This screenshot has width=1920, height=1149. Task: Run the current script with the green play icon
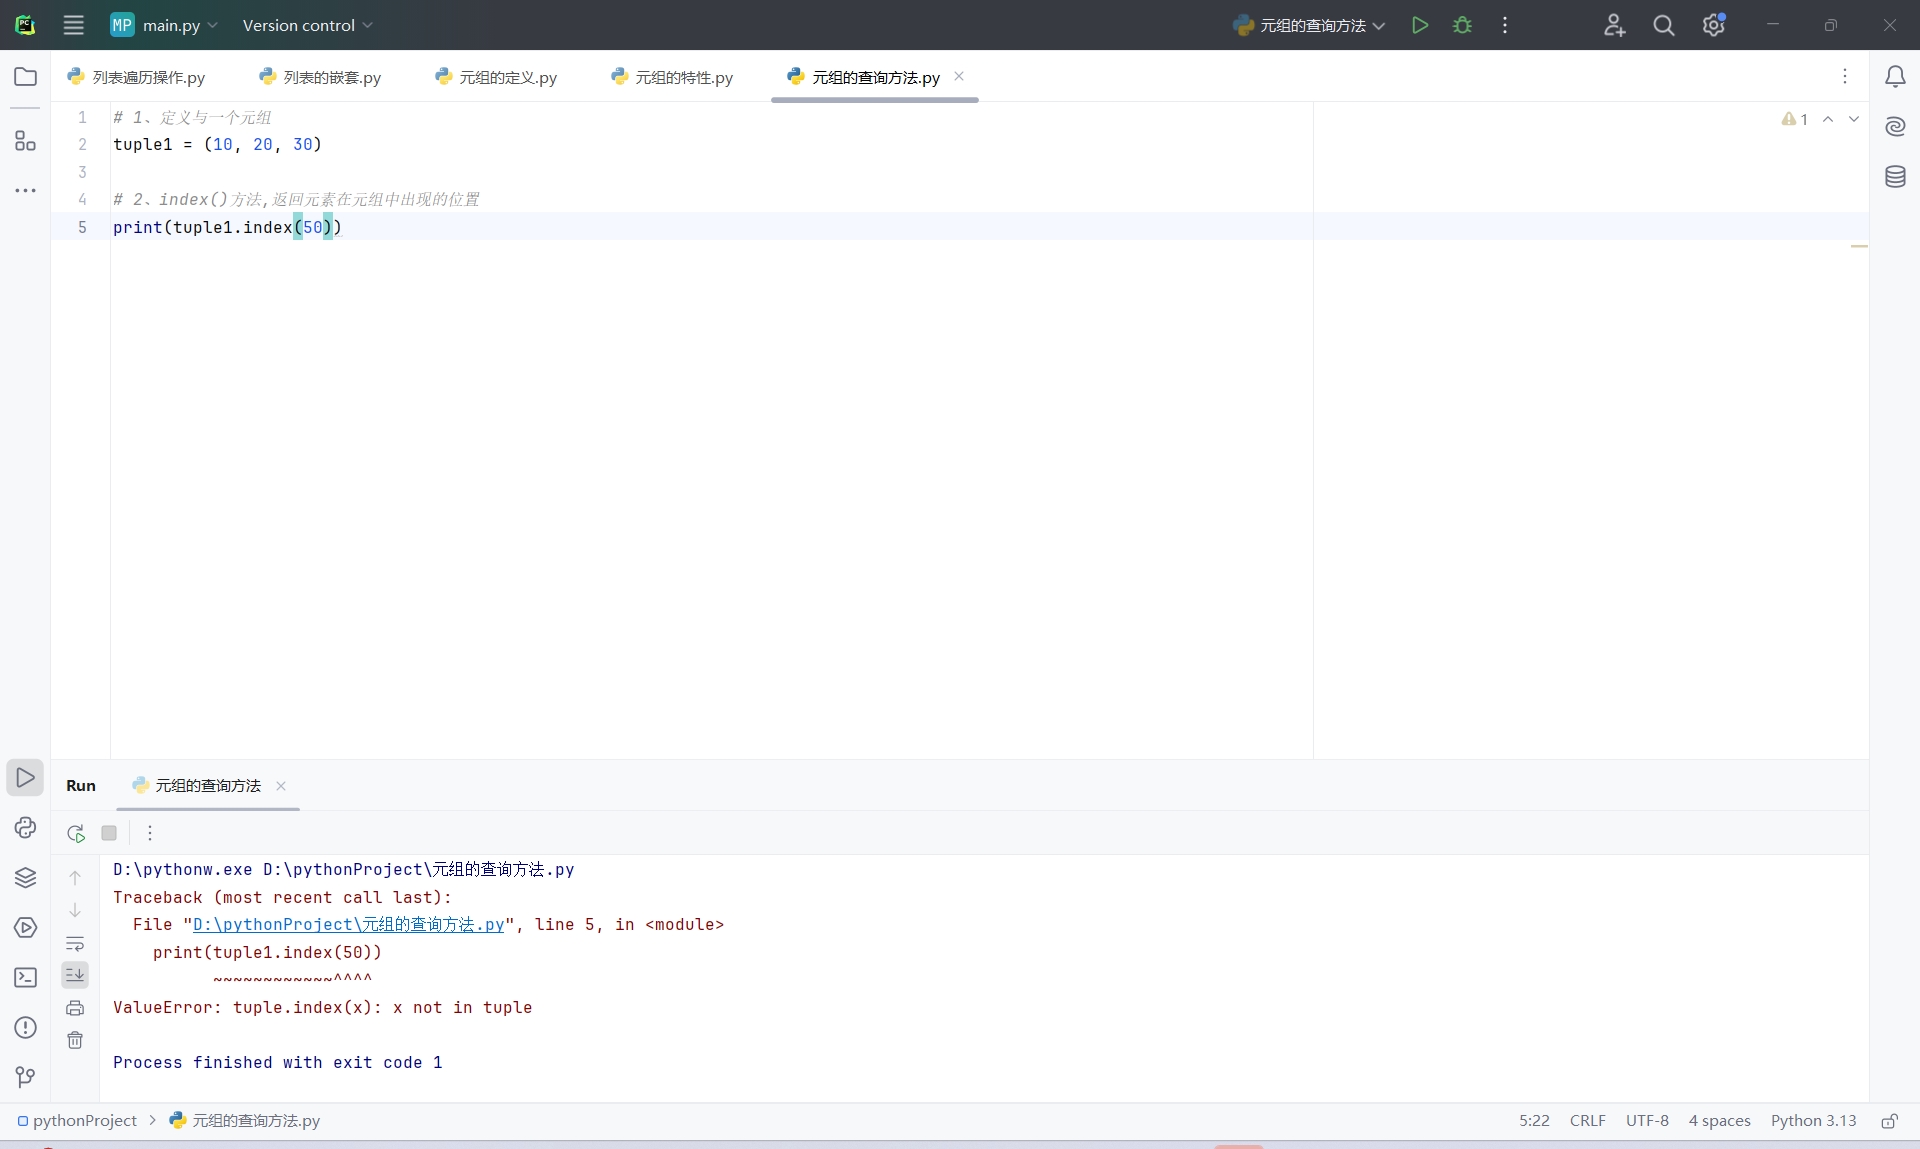[x=1419, y=25]
